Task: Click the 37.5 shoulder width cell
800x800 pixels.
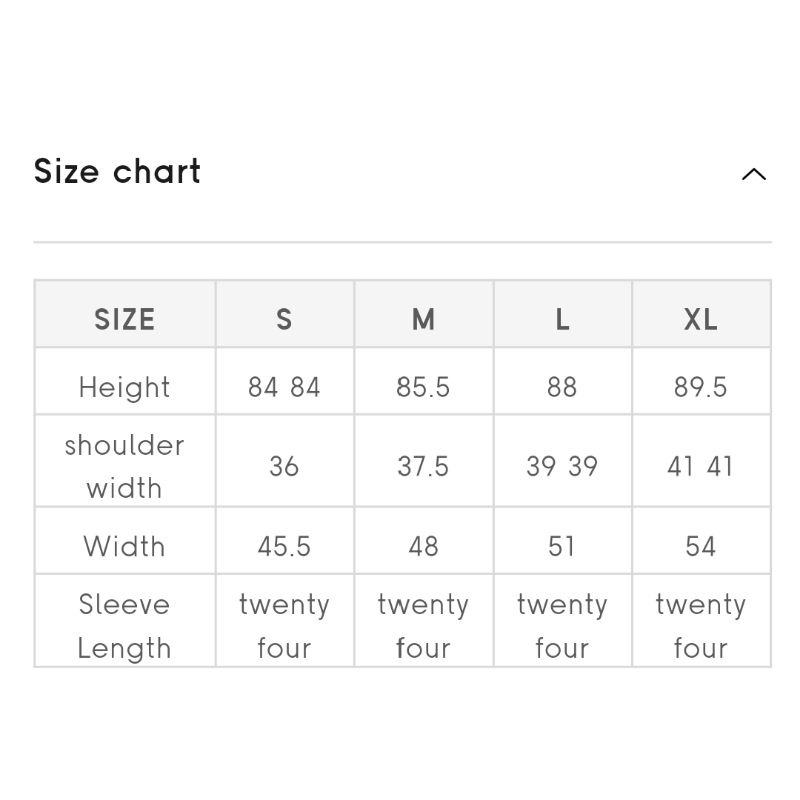Action: (423, 466)
